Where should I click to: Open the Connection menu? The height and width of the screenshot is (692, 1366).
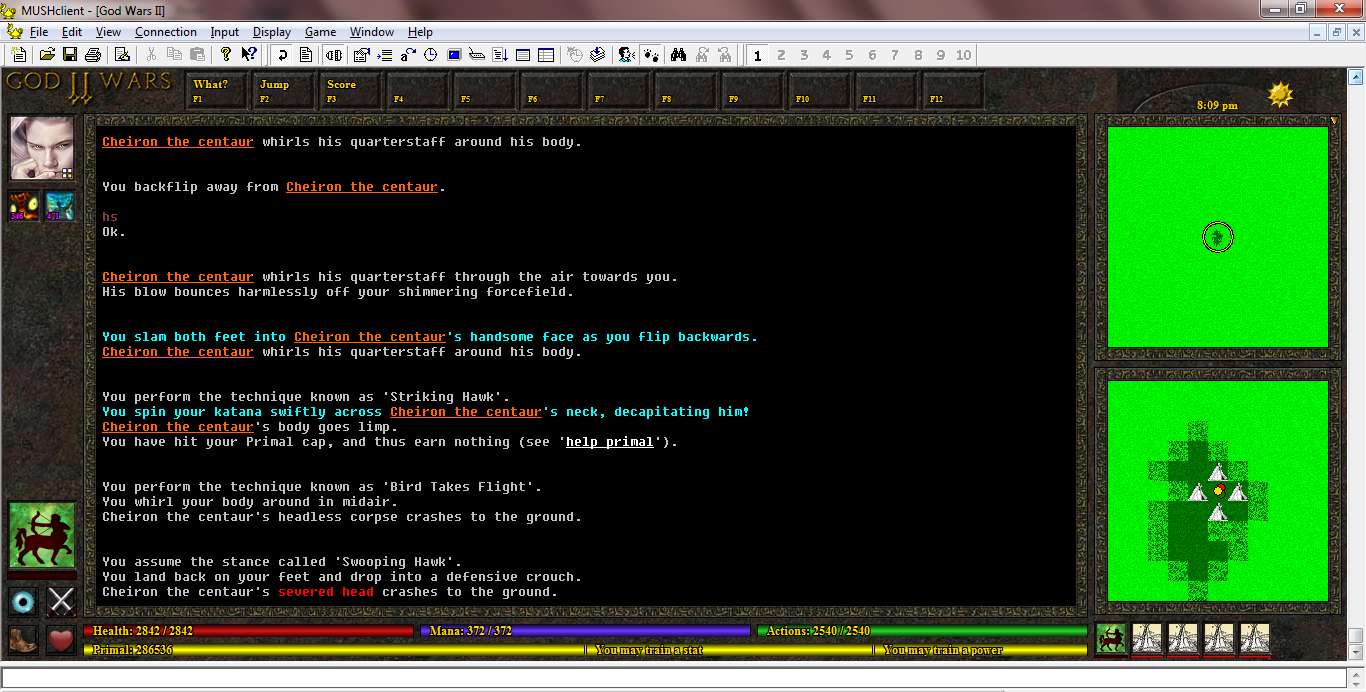[x=166, y=32]
